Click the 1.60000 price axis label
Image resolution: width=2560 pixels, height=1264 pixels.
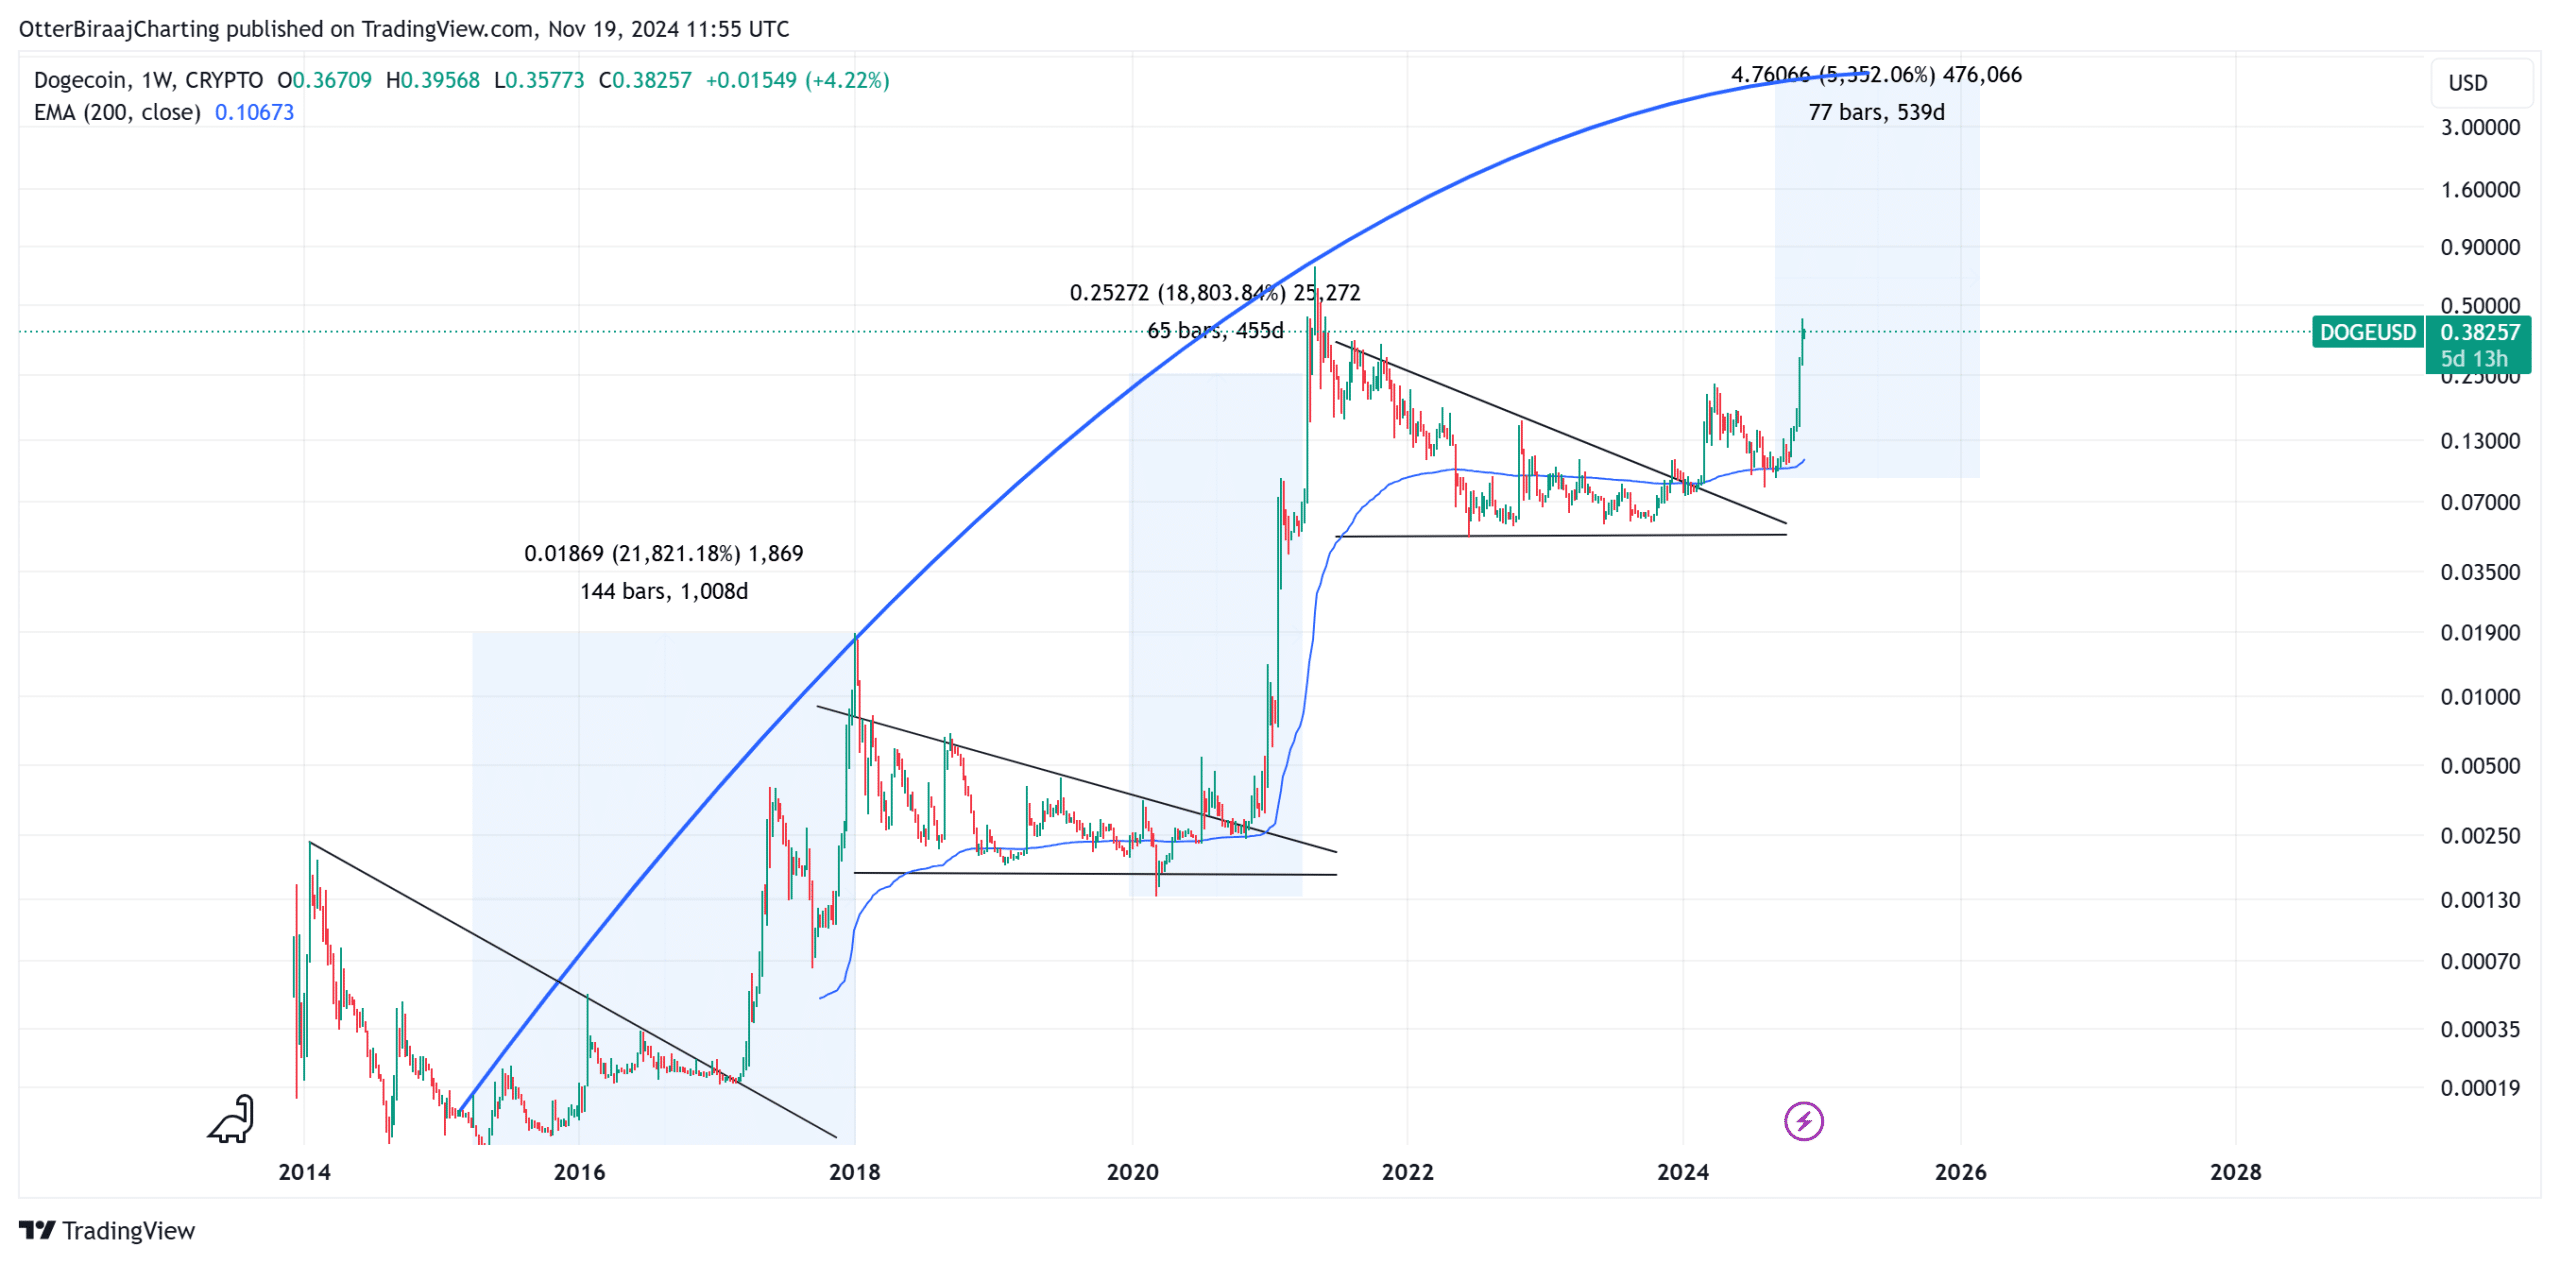click(x=2479, y=189)
